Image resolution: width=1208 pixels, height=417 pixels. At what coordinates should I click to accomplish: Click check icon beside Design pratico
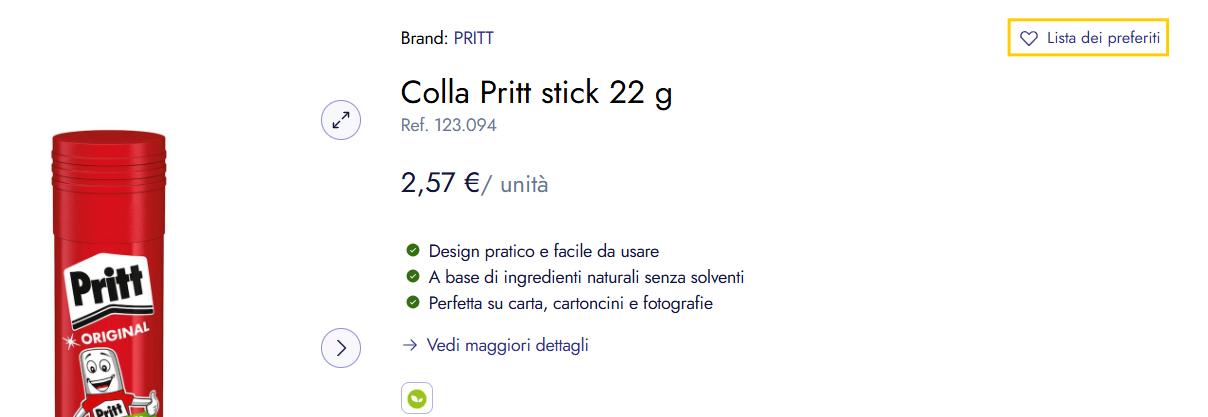412,250
